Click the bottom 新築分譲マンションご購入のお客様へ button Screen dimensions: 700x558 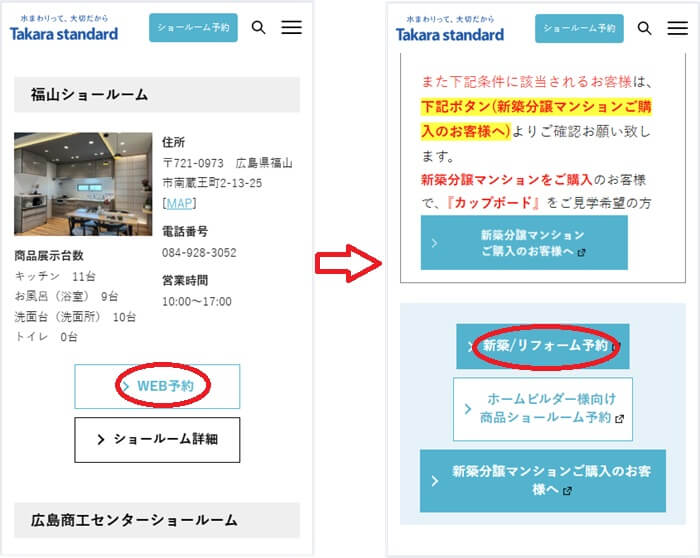tap(542, 480)
